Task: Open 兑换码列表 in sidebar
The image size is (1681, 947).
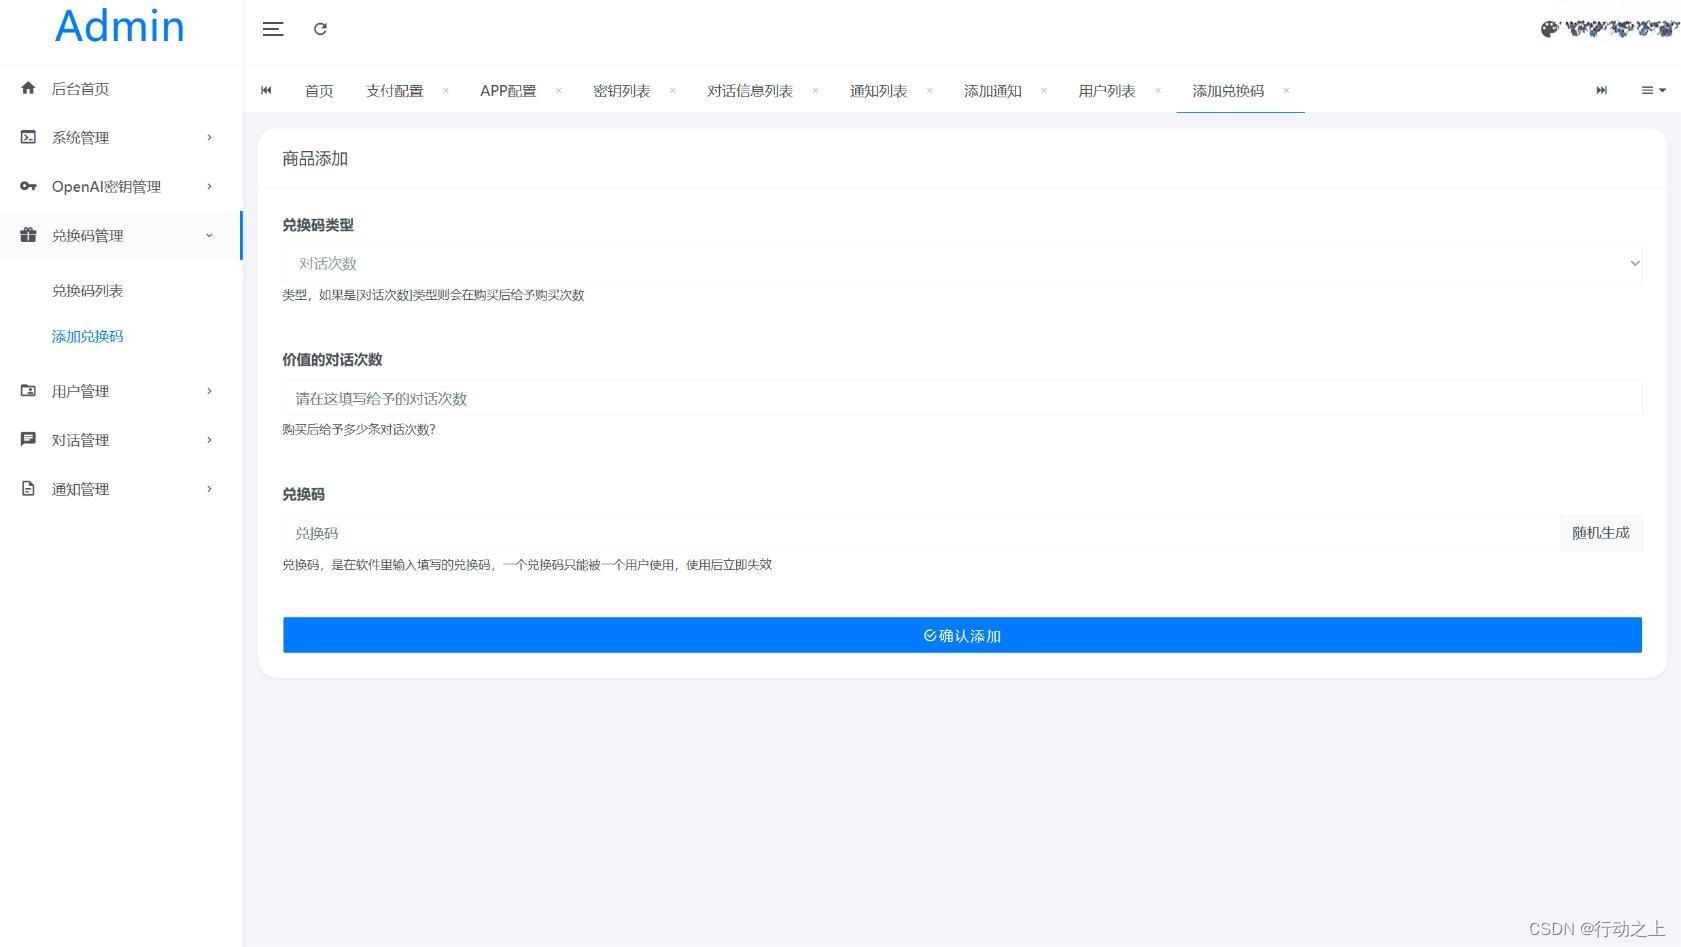Action: [88, 291]
